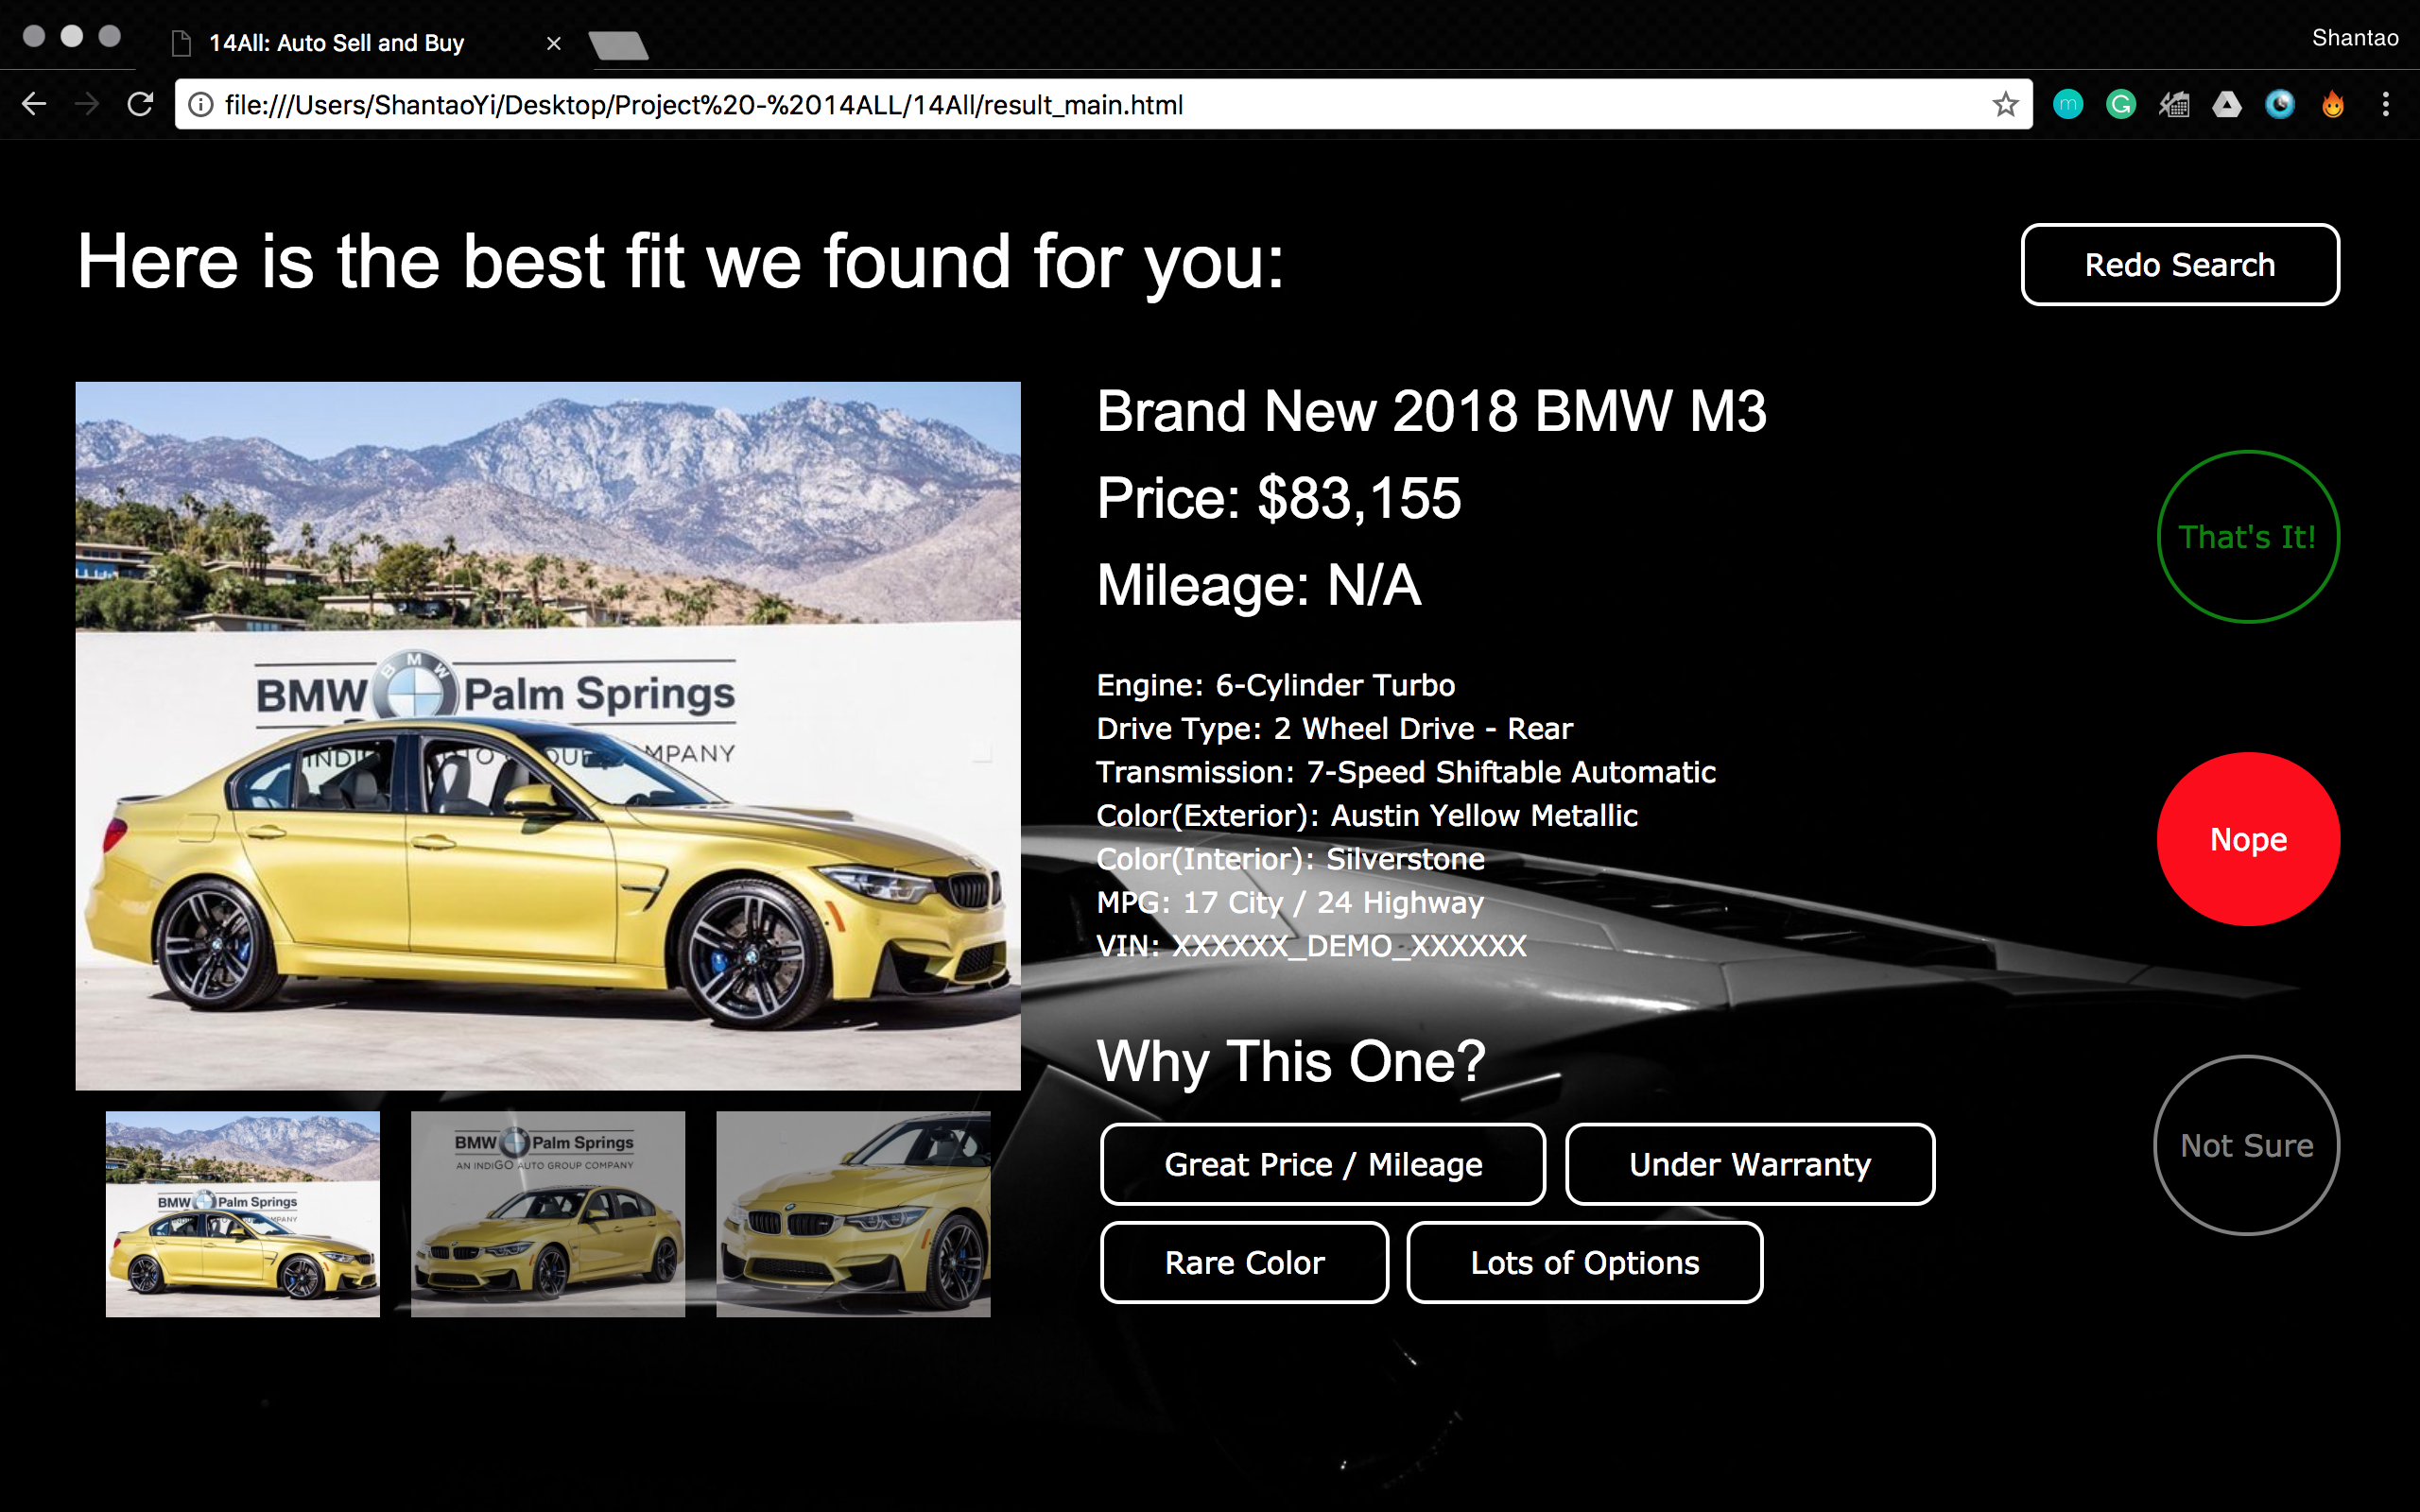Toggle the Great Price / Mileage reason
Screen dimensions: 2420x1512
click(1322, 1164)
